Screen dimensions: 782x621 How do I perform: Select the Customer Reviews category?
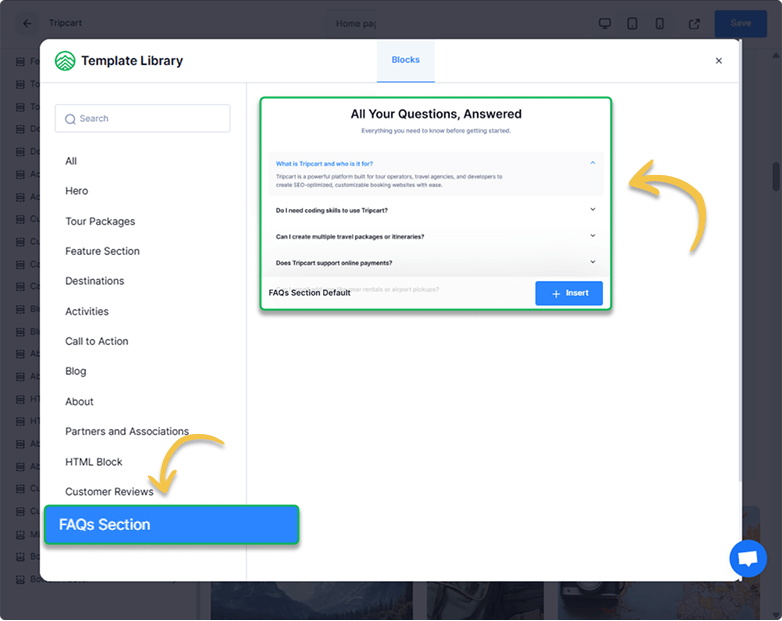tap(109, 492)
